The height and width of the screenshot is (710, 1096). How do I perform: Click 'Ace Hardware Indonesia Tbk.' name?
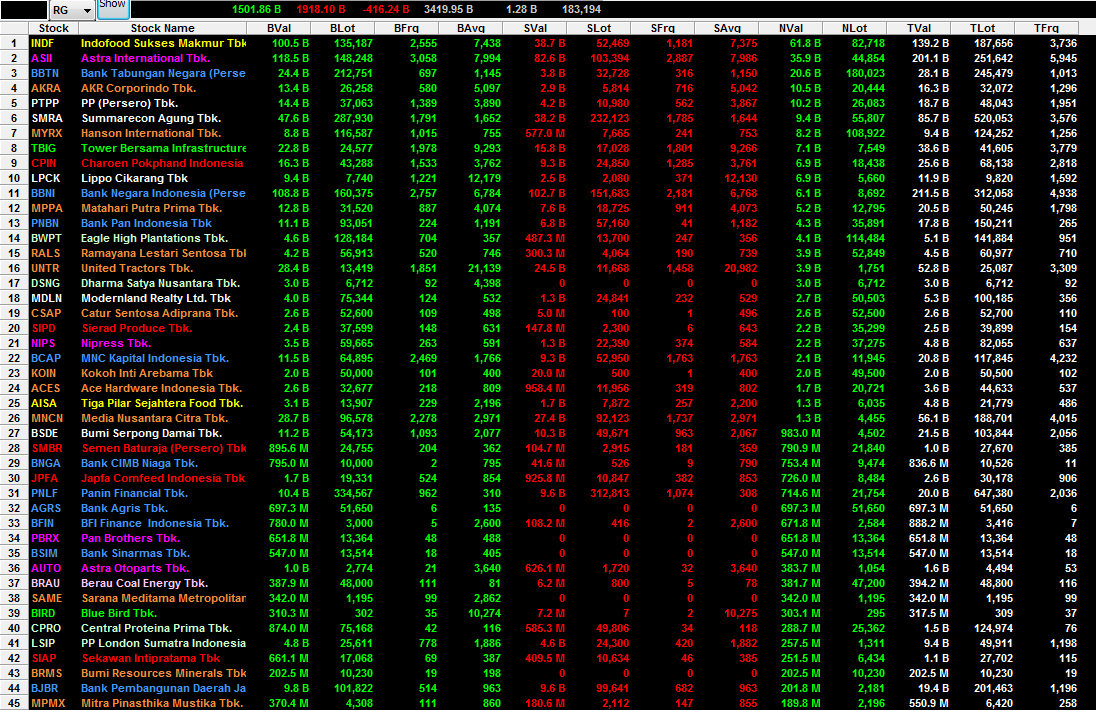pyautogui.click(x=161, y=389)
